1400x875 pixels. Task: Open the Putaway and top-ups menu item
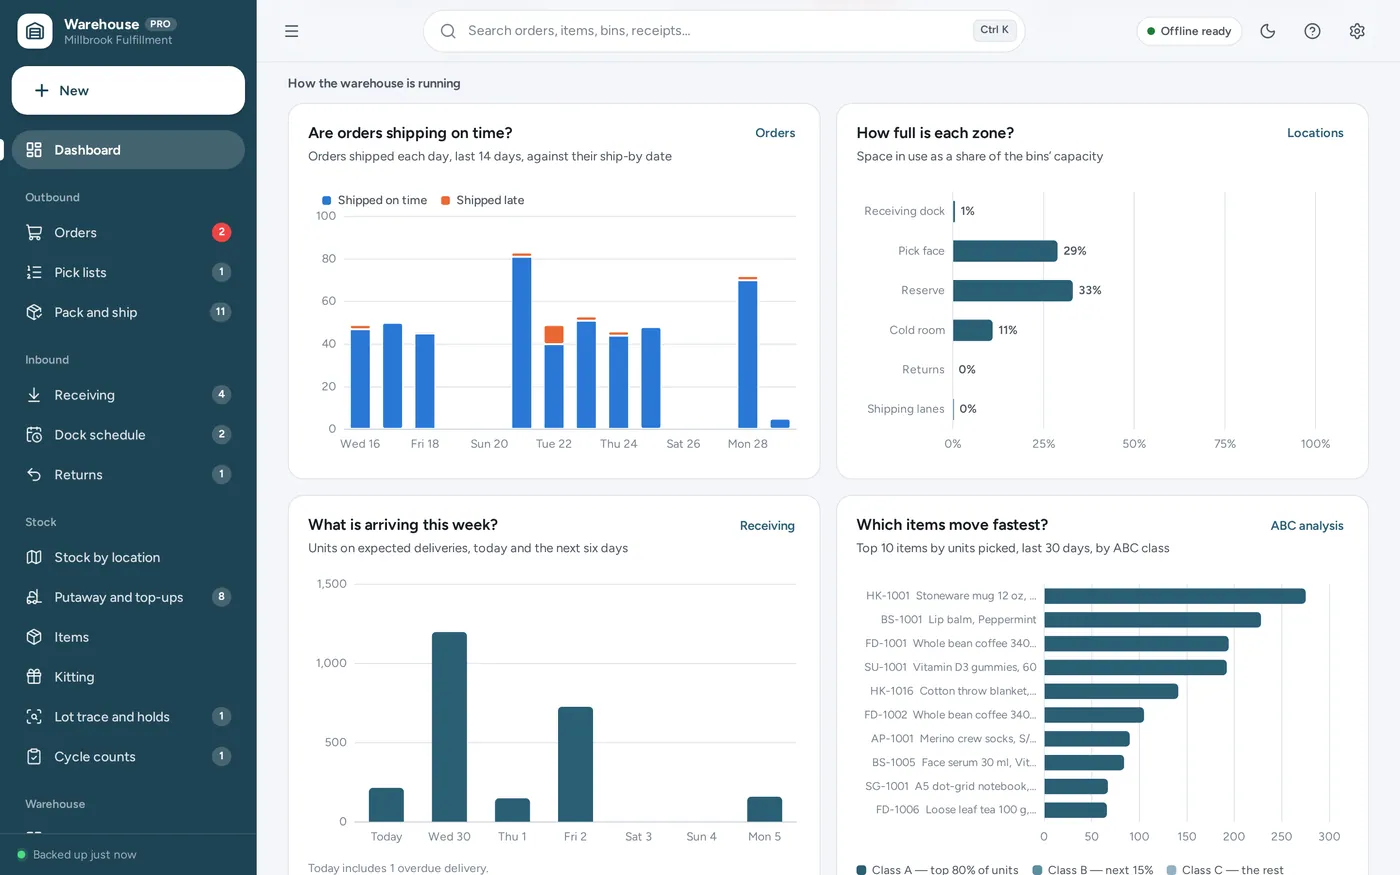coord(128,598)
